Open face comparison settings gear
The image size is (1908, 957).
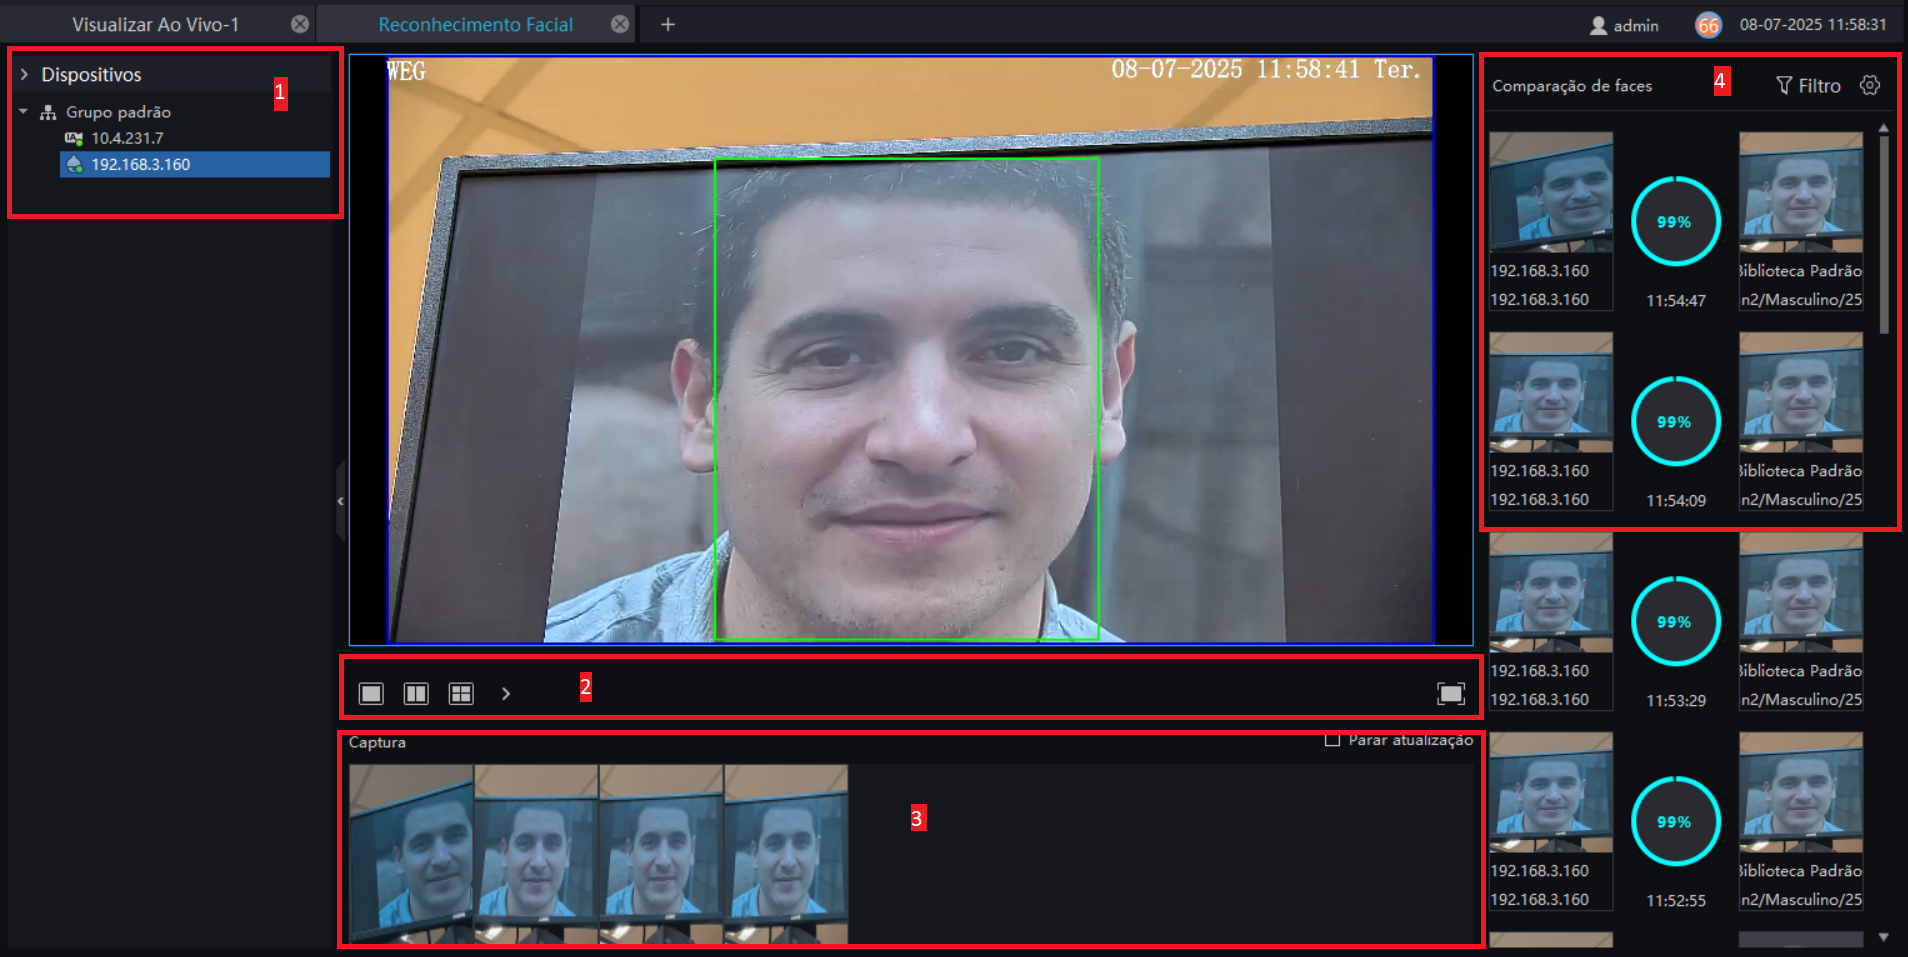[1870, 85]
